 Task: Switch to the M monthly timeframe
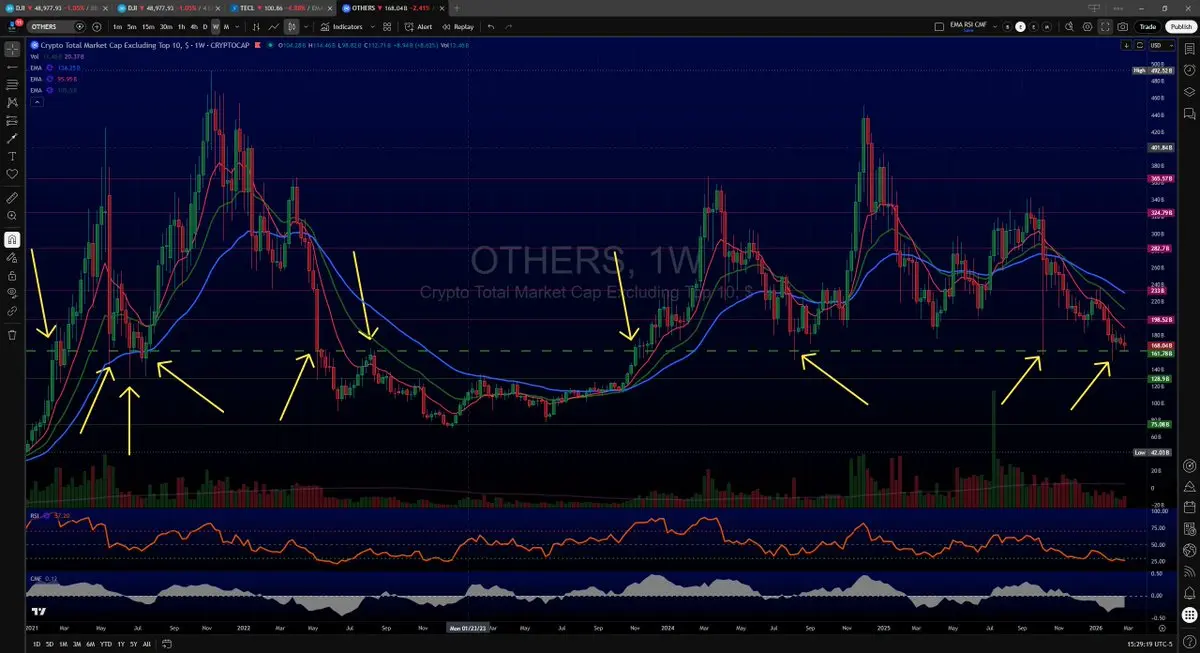[x=227, y=27]
